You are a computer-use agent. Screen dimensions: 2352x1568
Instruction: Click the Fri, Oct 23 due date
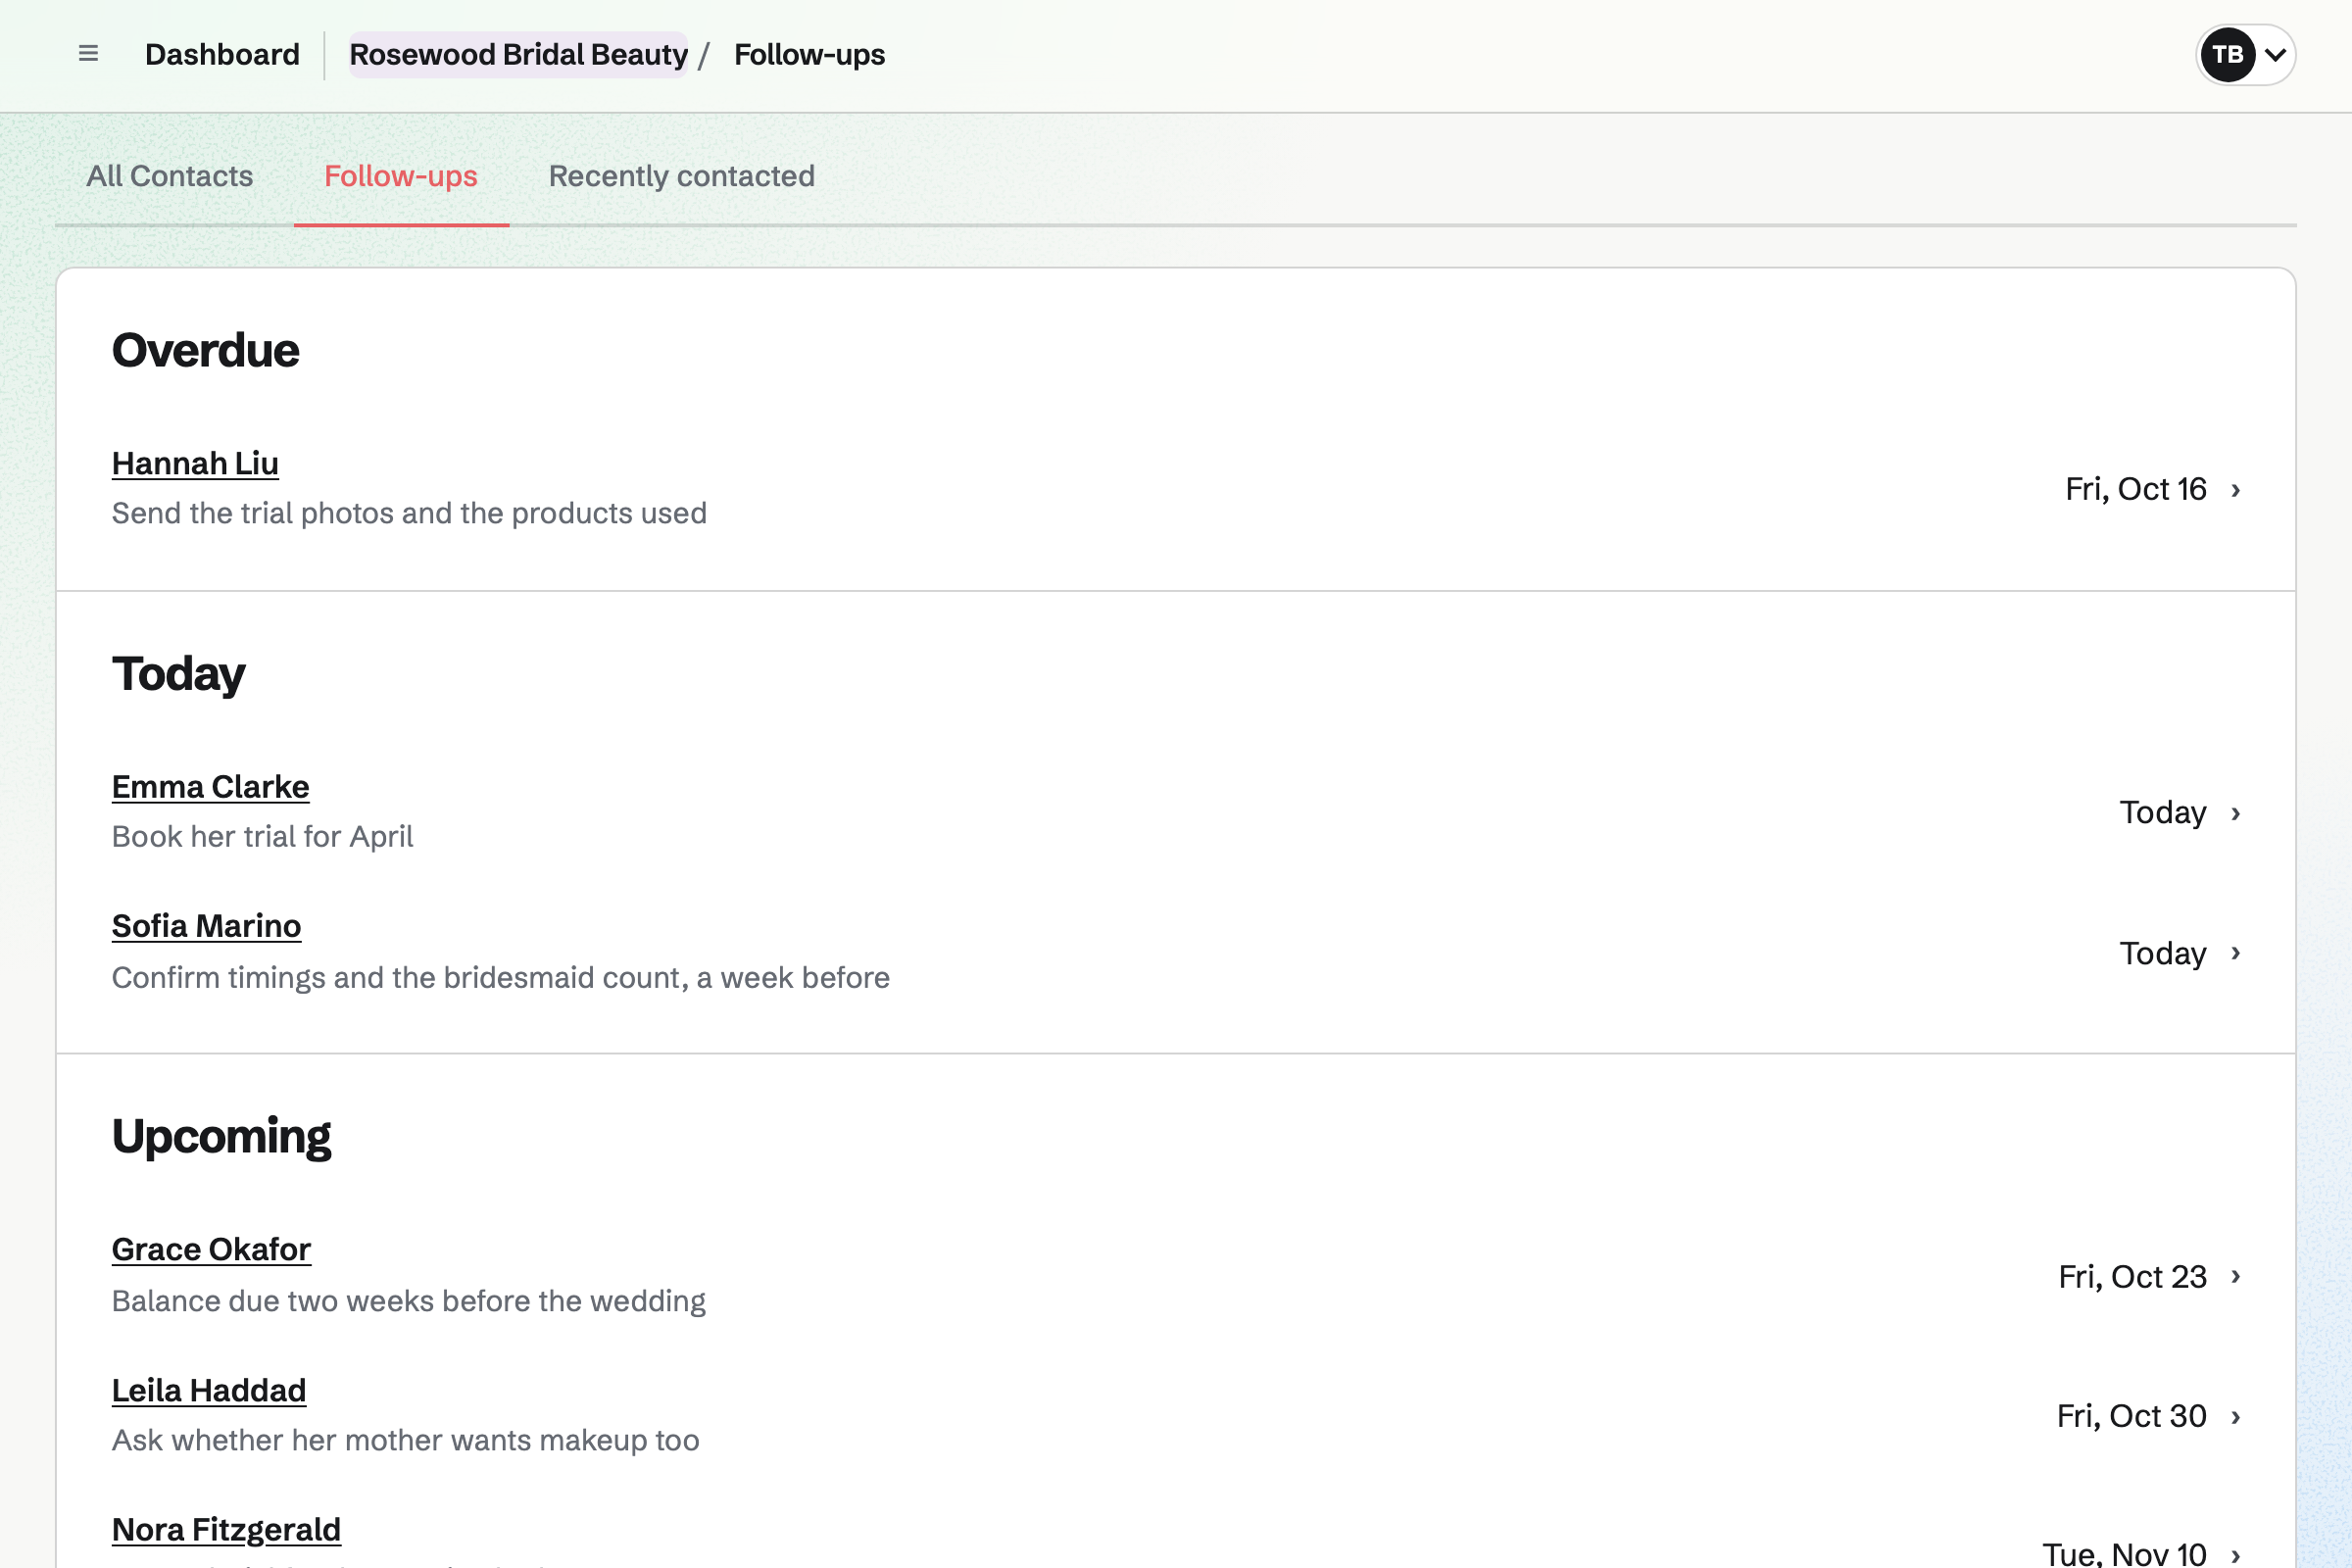[2132, 1276]
